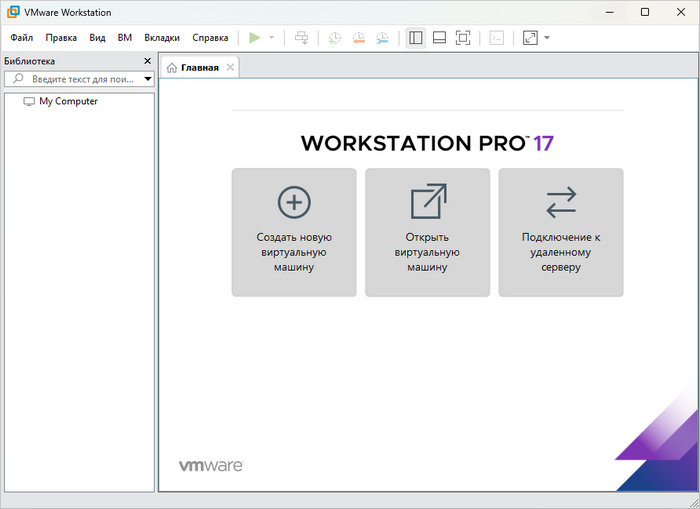Open the Файл menu
Image resolution: width=700 pixels, height=509 pixels.
coord(21,38)
